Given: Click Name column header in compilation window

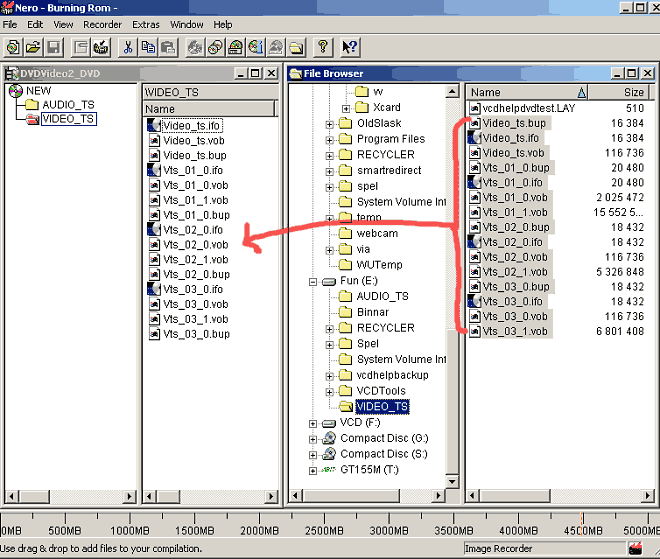Looking at the screenshot, I should [209, 109].
